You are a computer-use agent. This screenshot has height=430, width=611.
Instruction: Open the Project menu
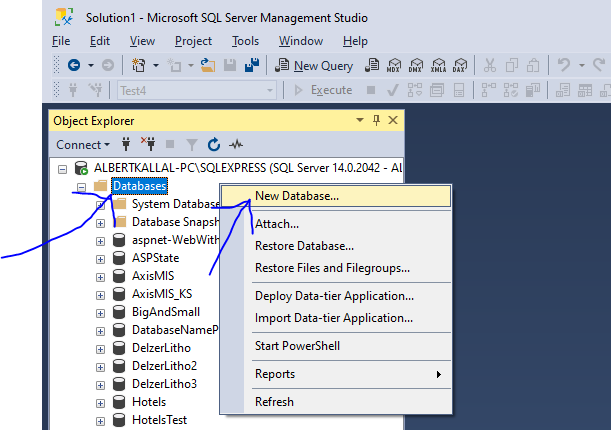click(193, 41)
